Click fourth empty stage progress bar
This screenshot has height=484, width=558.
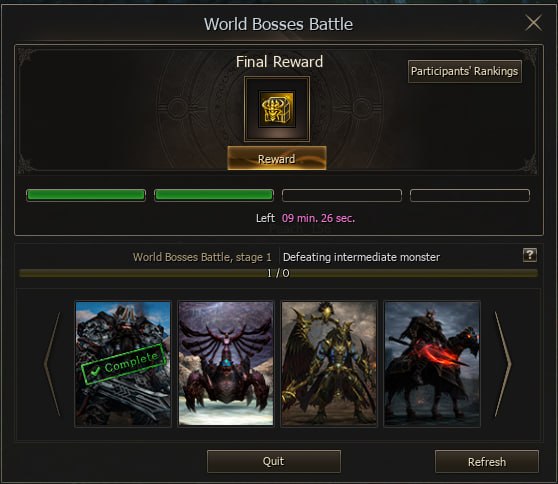point(470,195)
